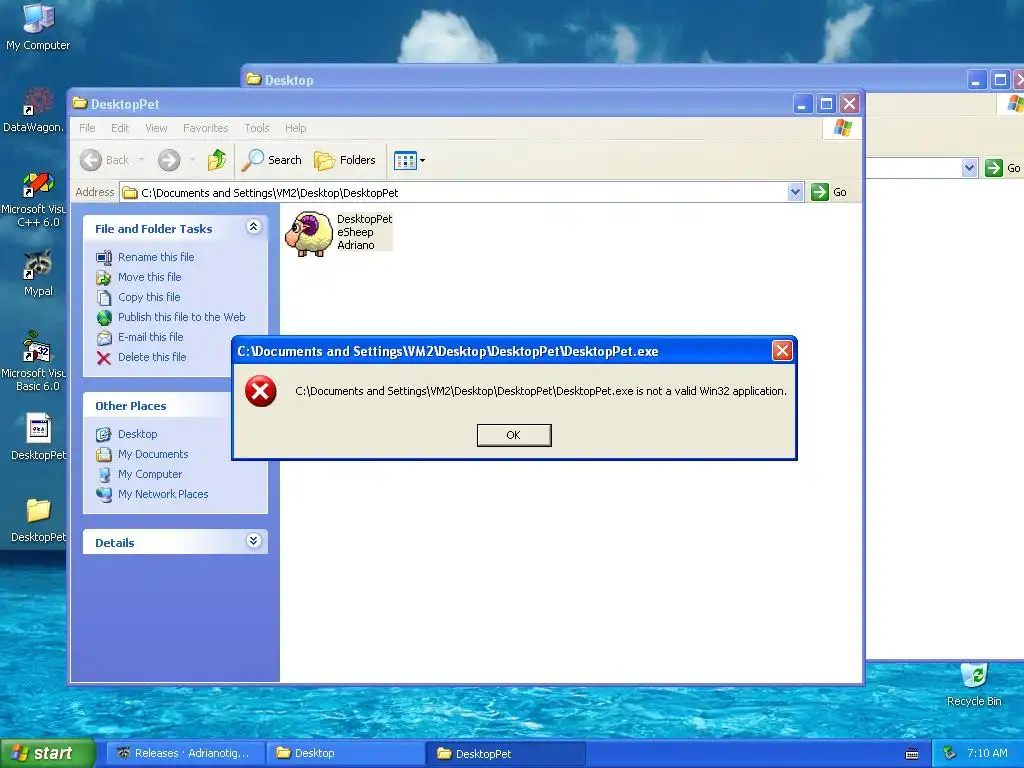Maximize the DesktopPet window
1024x768 pixels.
[x=826, y=104]
